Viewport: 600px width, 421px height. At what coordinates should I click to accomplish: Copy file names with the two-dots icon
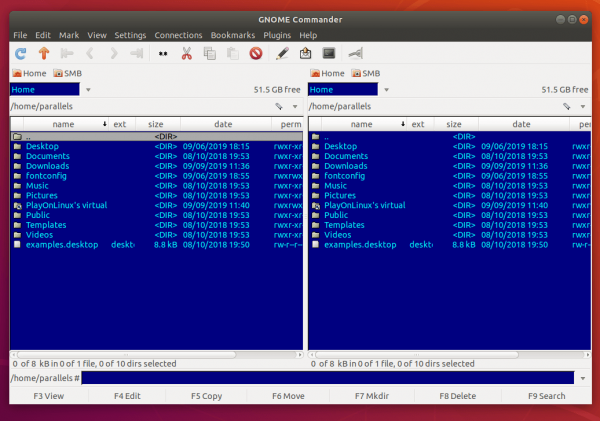click(x=163, y=54)
